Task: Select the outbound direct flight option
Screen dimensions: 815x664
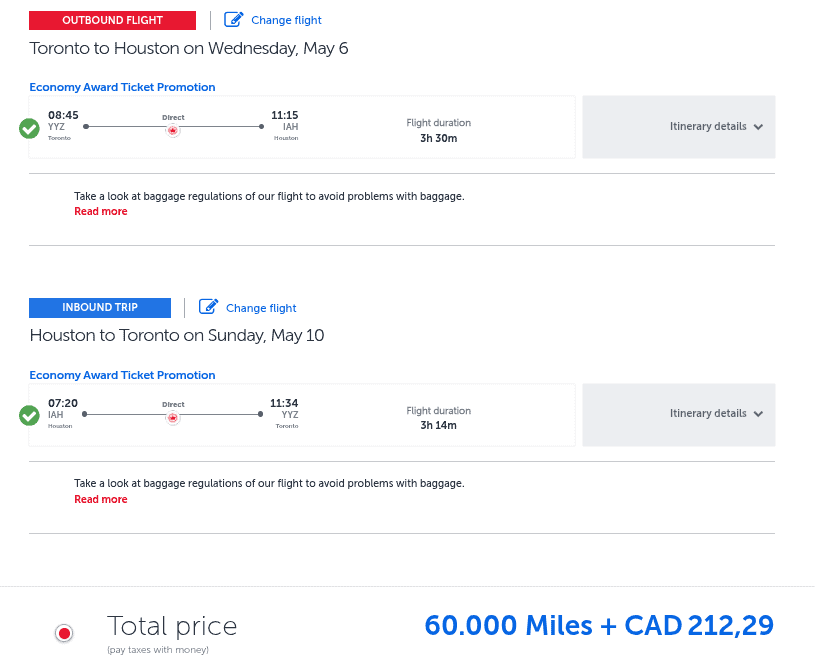Action: tap(300, 126)
